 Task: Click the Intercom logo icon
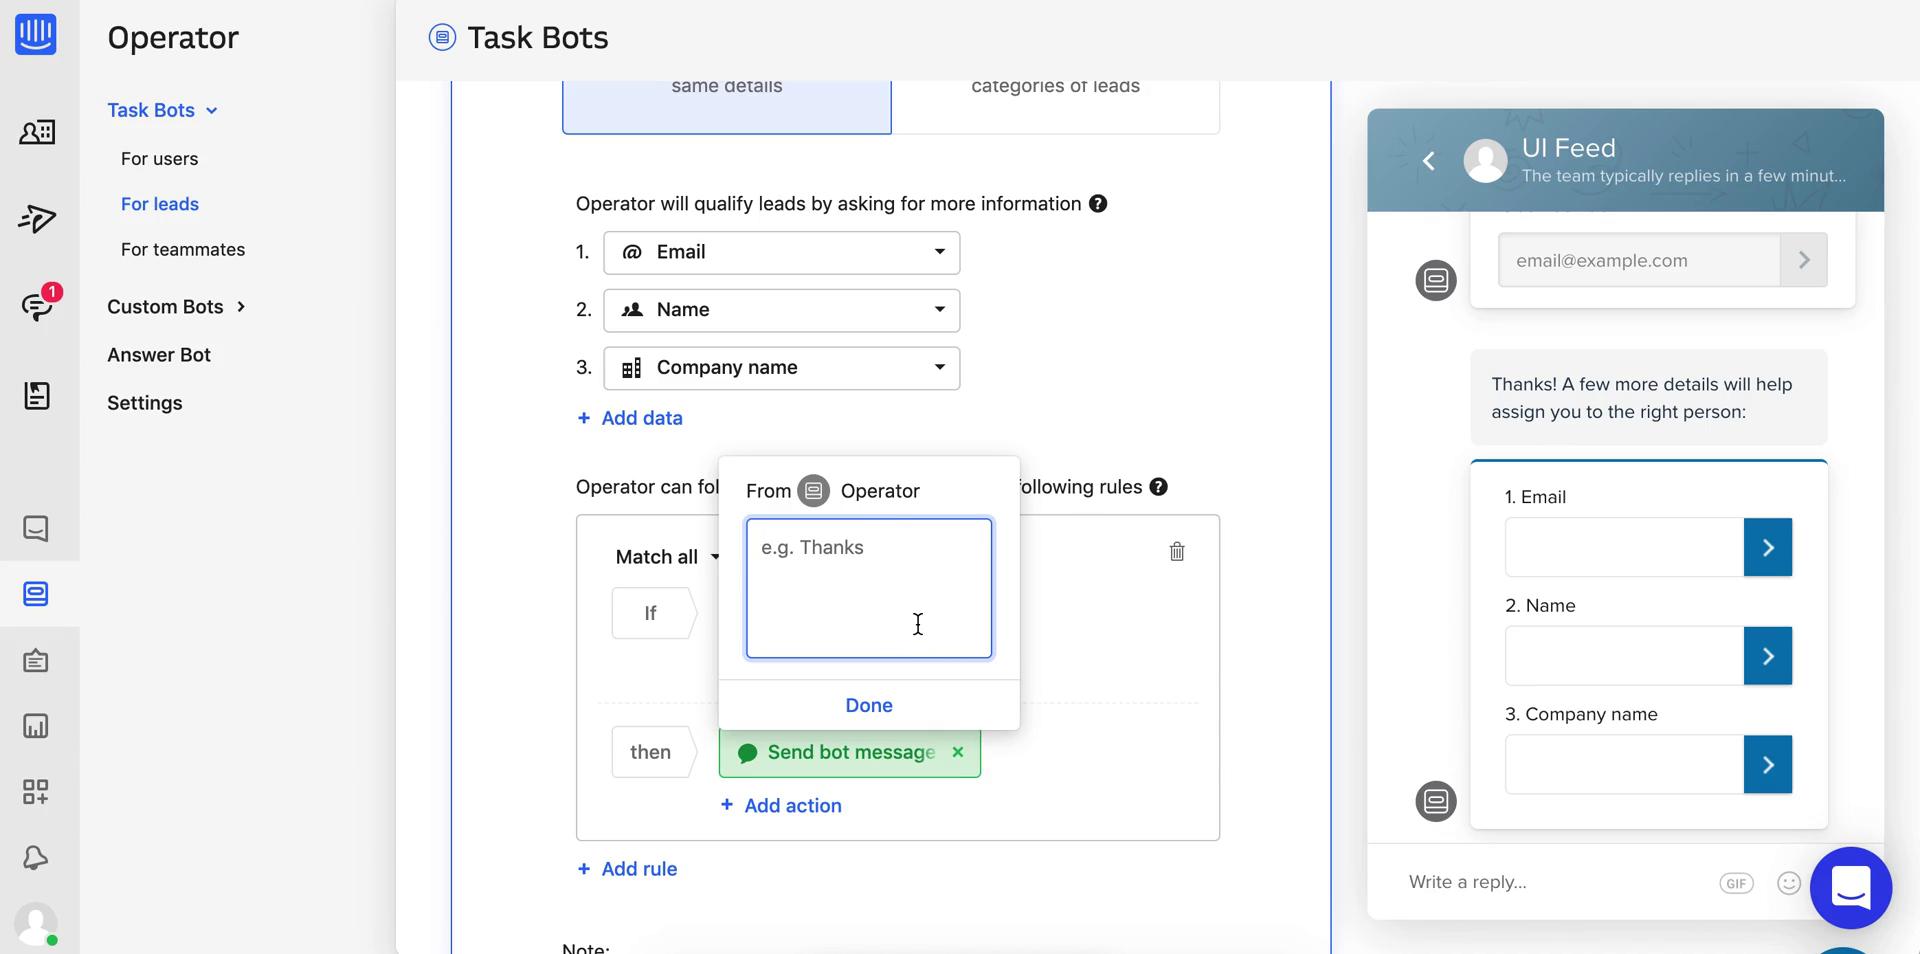point(36,34)
